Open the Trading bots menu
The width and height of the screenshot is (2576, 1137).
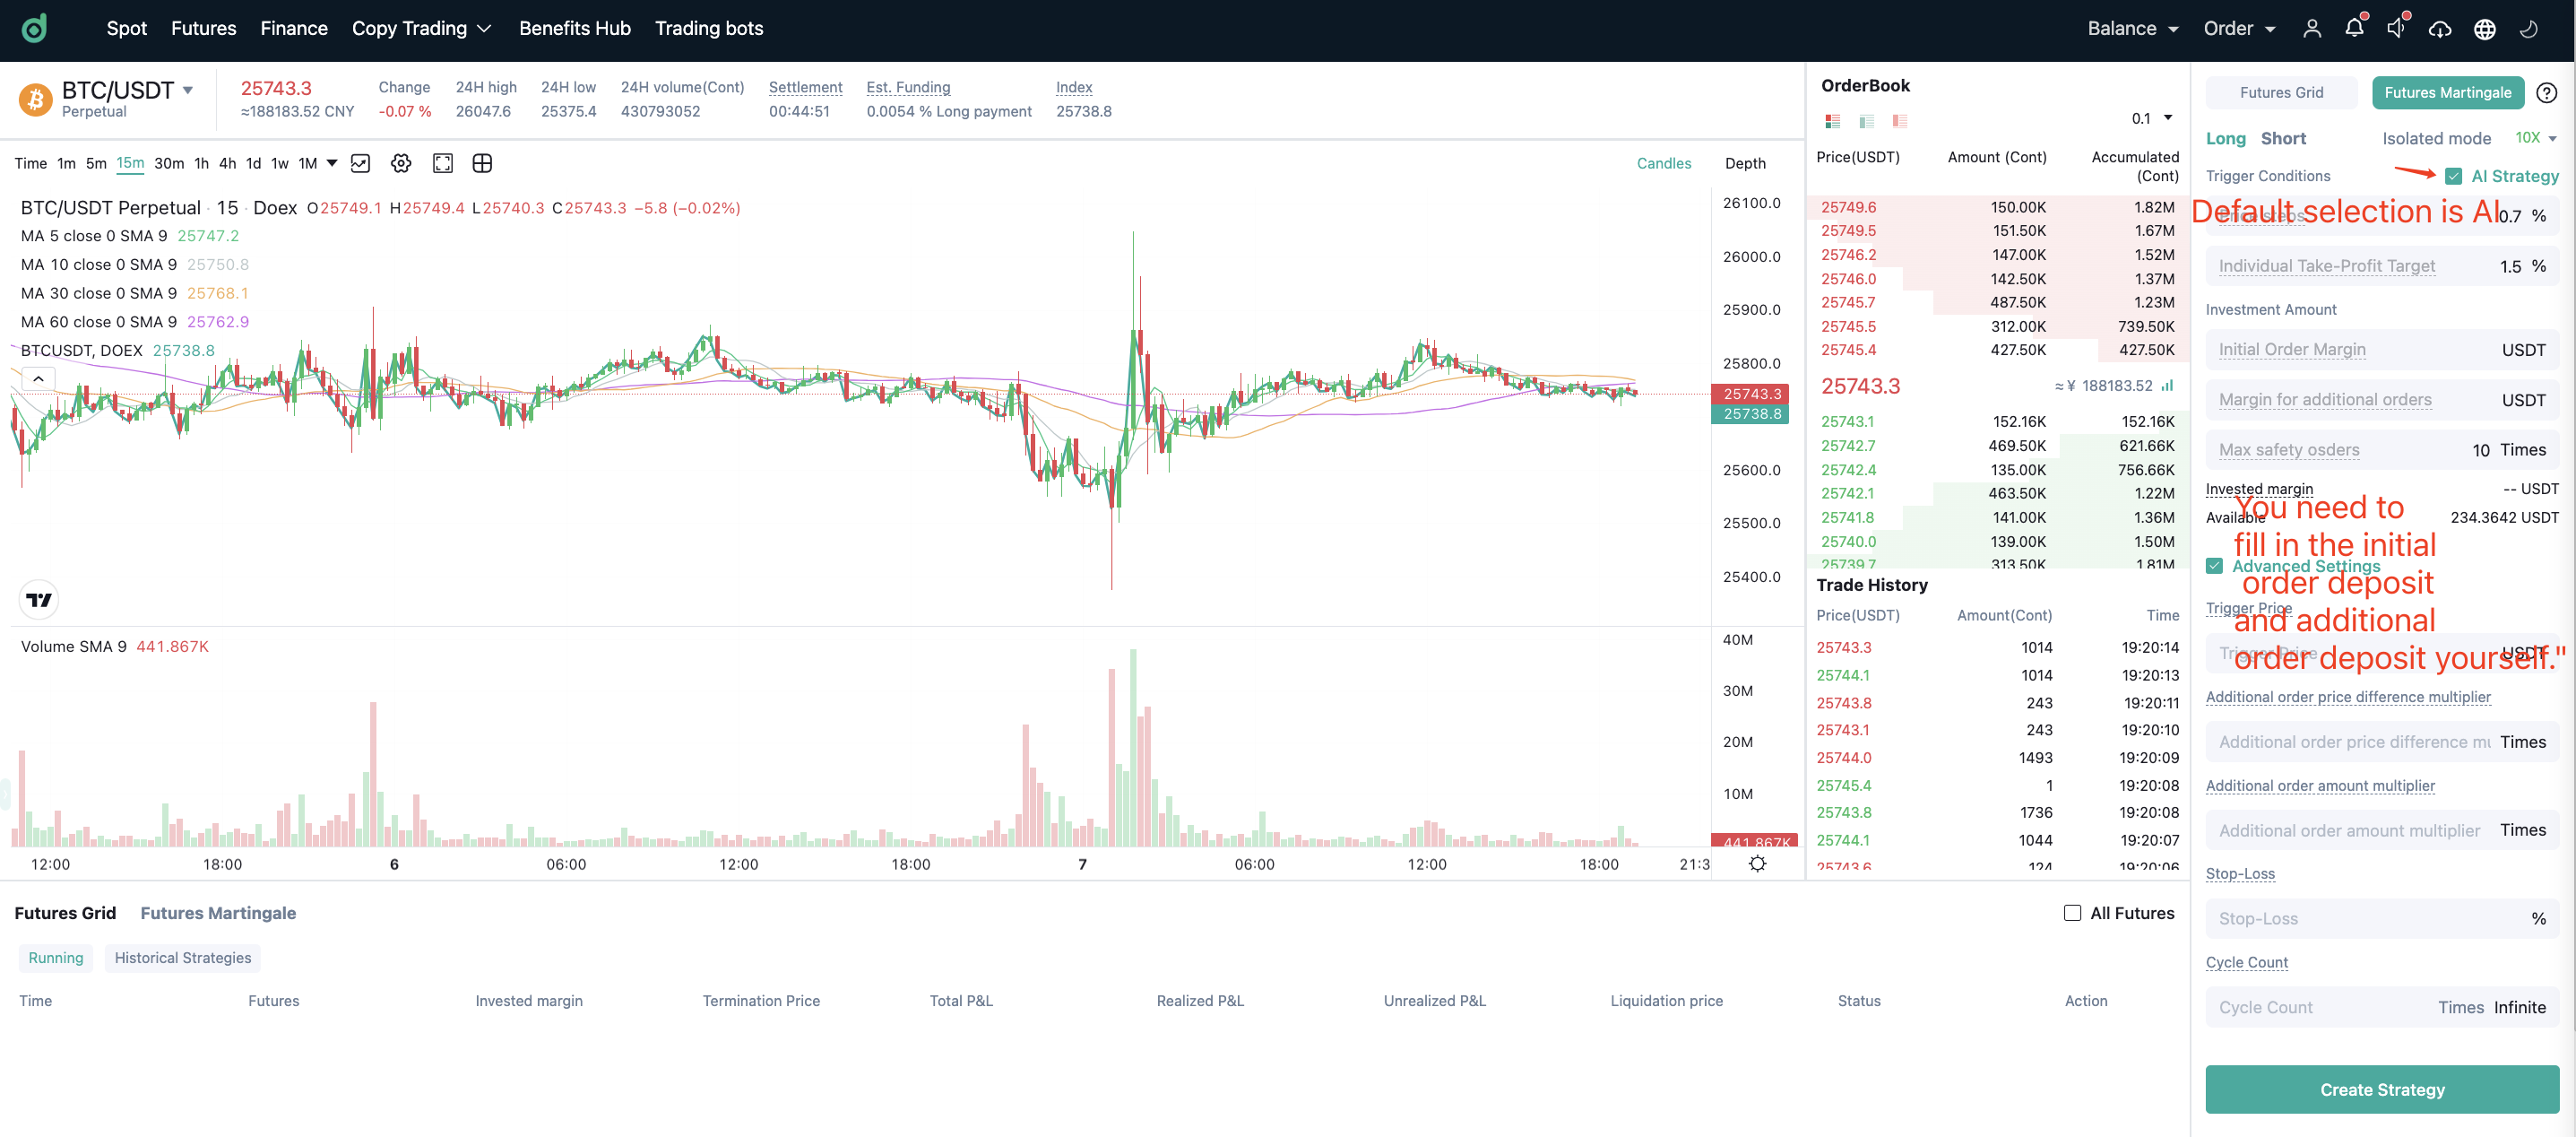pyautogui.click(x=708, y=28)
